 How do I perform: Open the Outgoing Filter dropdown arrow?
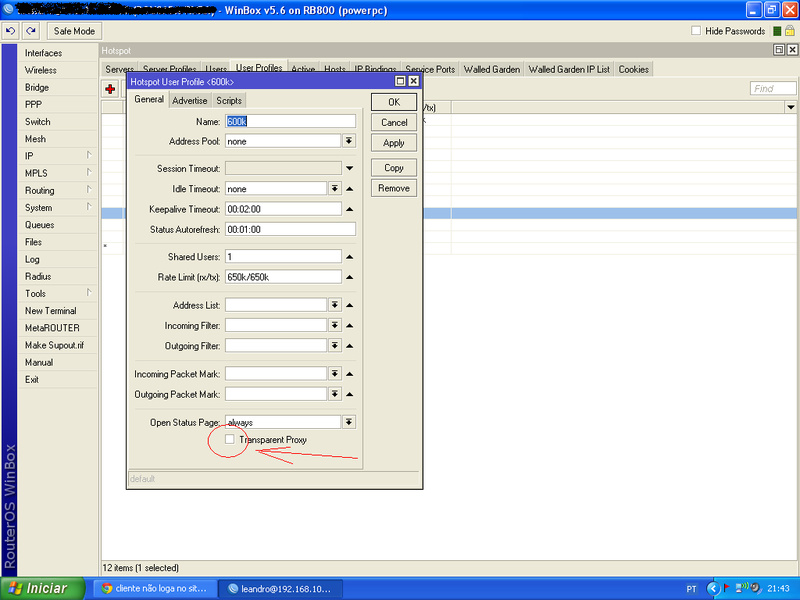pos(335,345)
